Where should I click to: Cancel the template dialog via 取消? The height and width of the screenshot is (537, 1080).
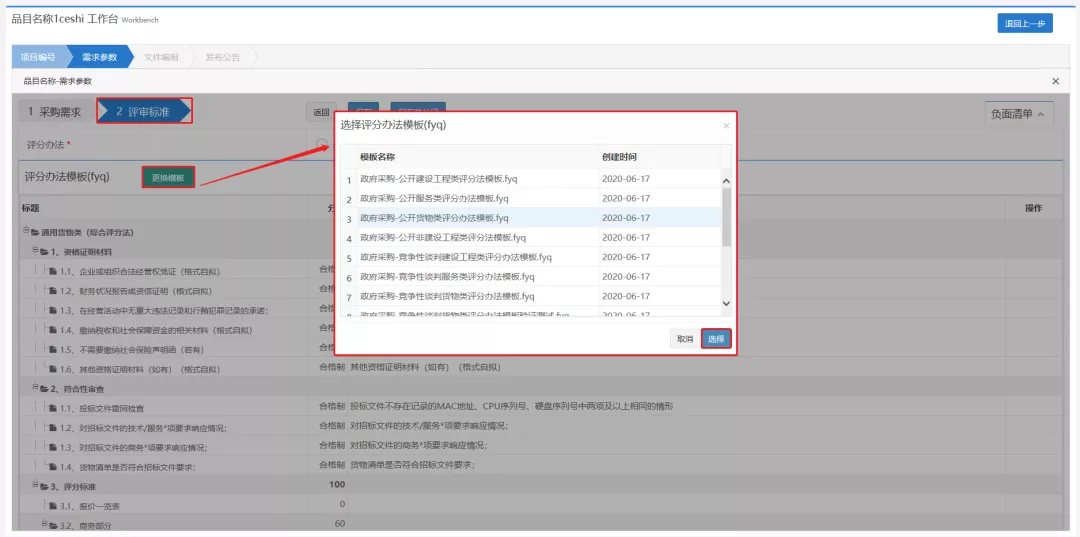685,339
